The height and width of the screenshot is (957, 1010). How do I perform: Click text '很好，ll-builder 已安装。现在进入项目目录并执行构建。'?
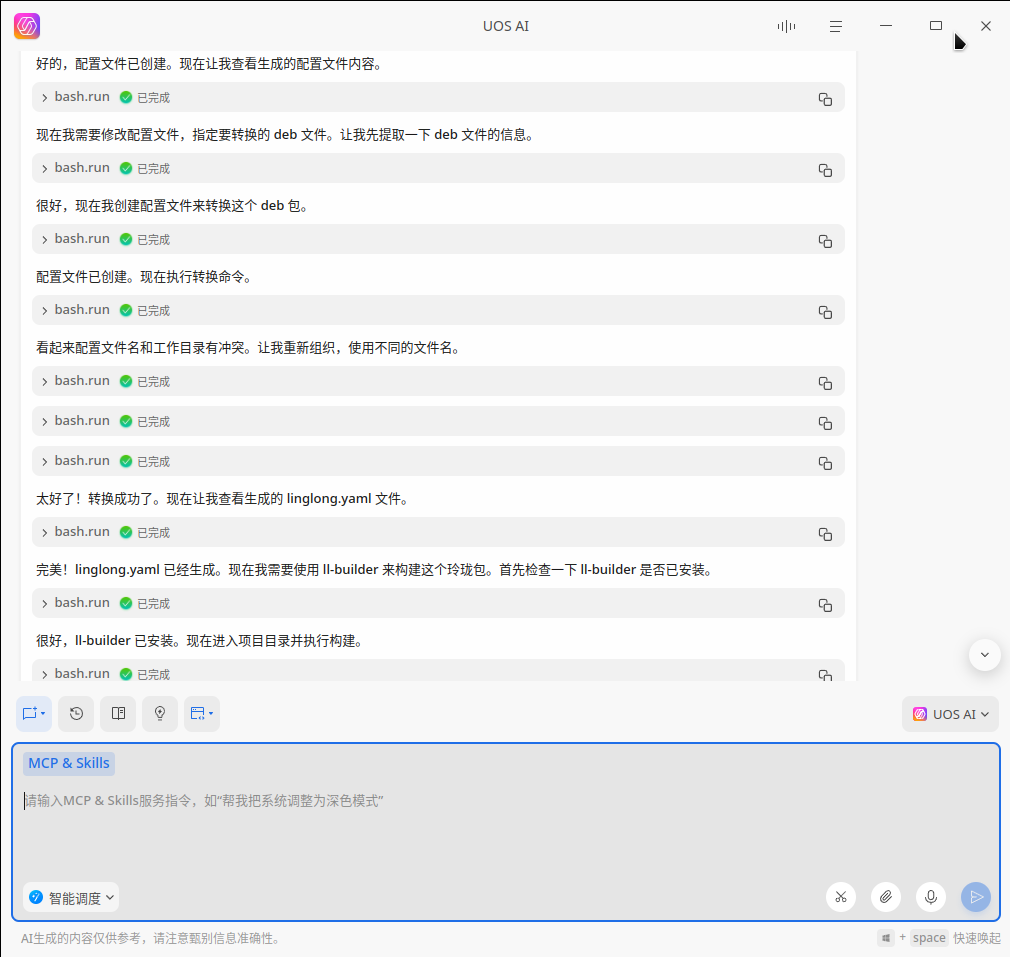click(201, 641)
